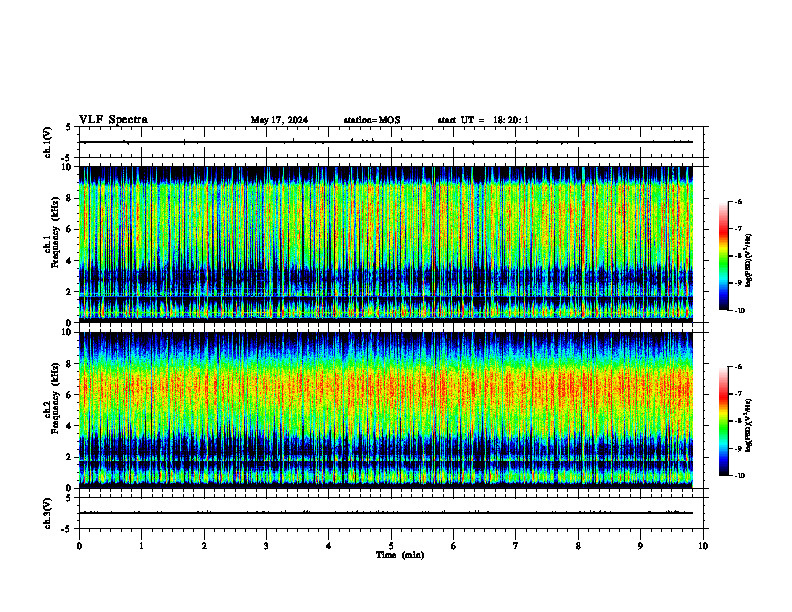
Task: Click the "-10" label on ch.2 color bar
Action: pos(739,476)
